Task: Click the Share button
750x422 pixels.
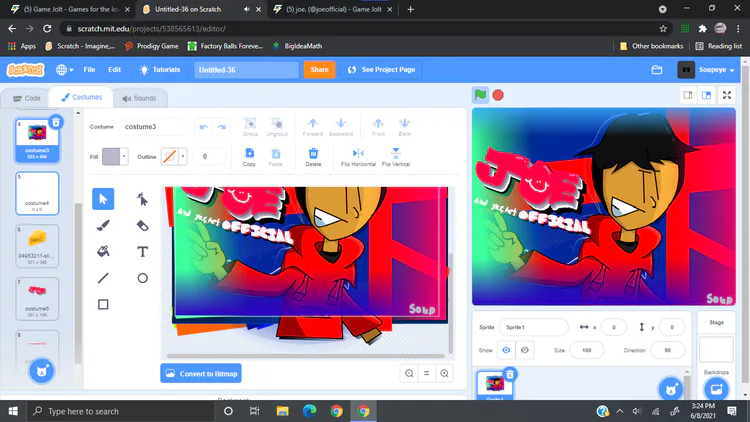Action: coord(319,70)
